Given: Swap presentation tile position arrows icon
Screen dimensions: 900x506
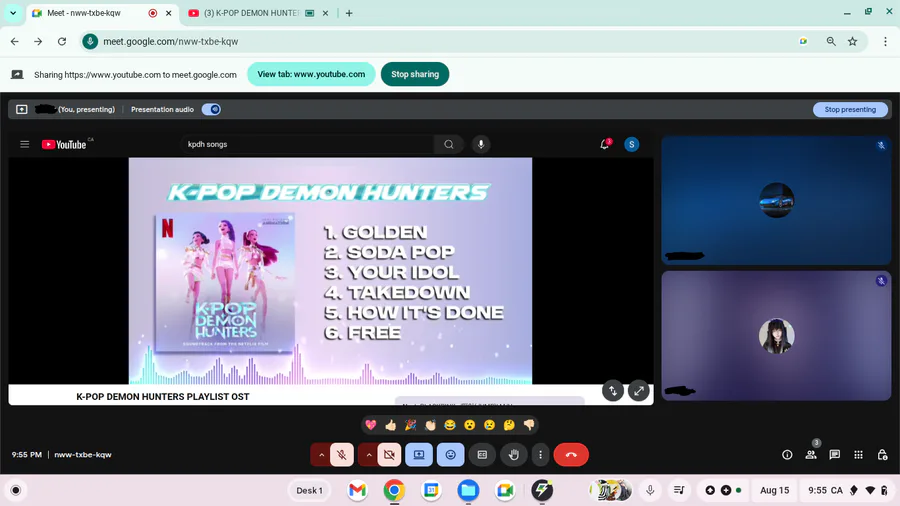Looking at the screenshot, I should click(612, 391).
